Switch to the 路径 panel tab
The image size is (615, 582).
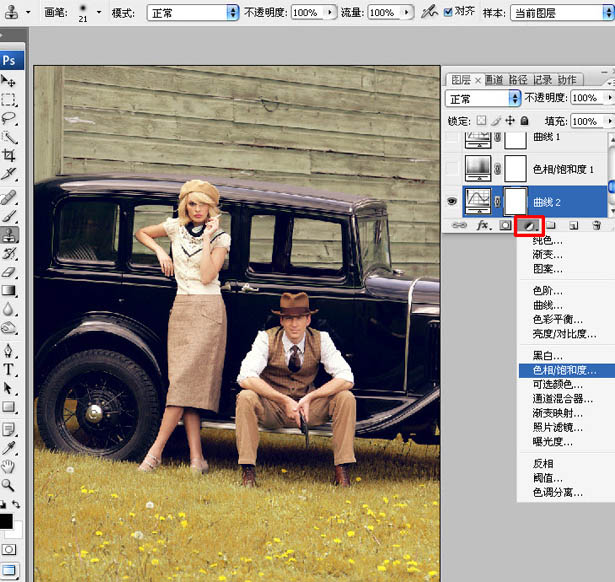click(x=518, y=80)
